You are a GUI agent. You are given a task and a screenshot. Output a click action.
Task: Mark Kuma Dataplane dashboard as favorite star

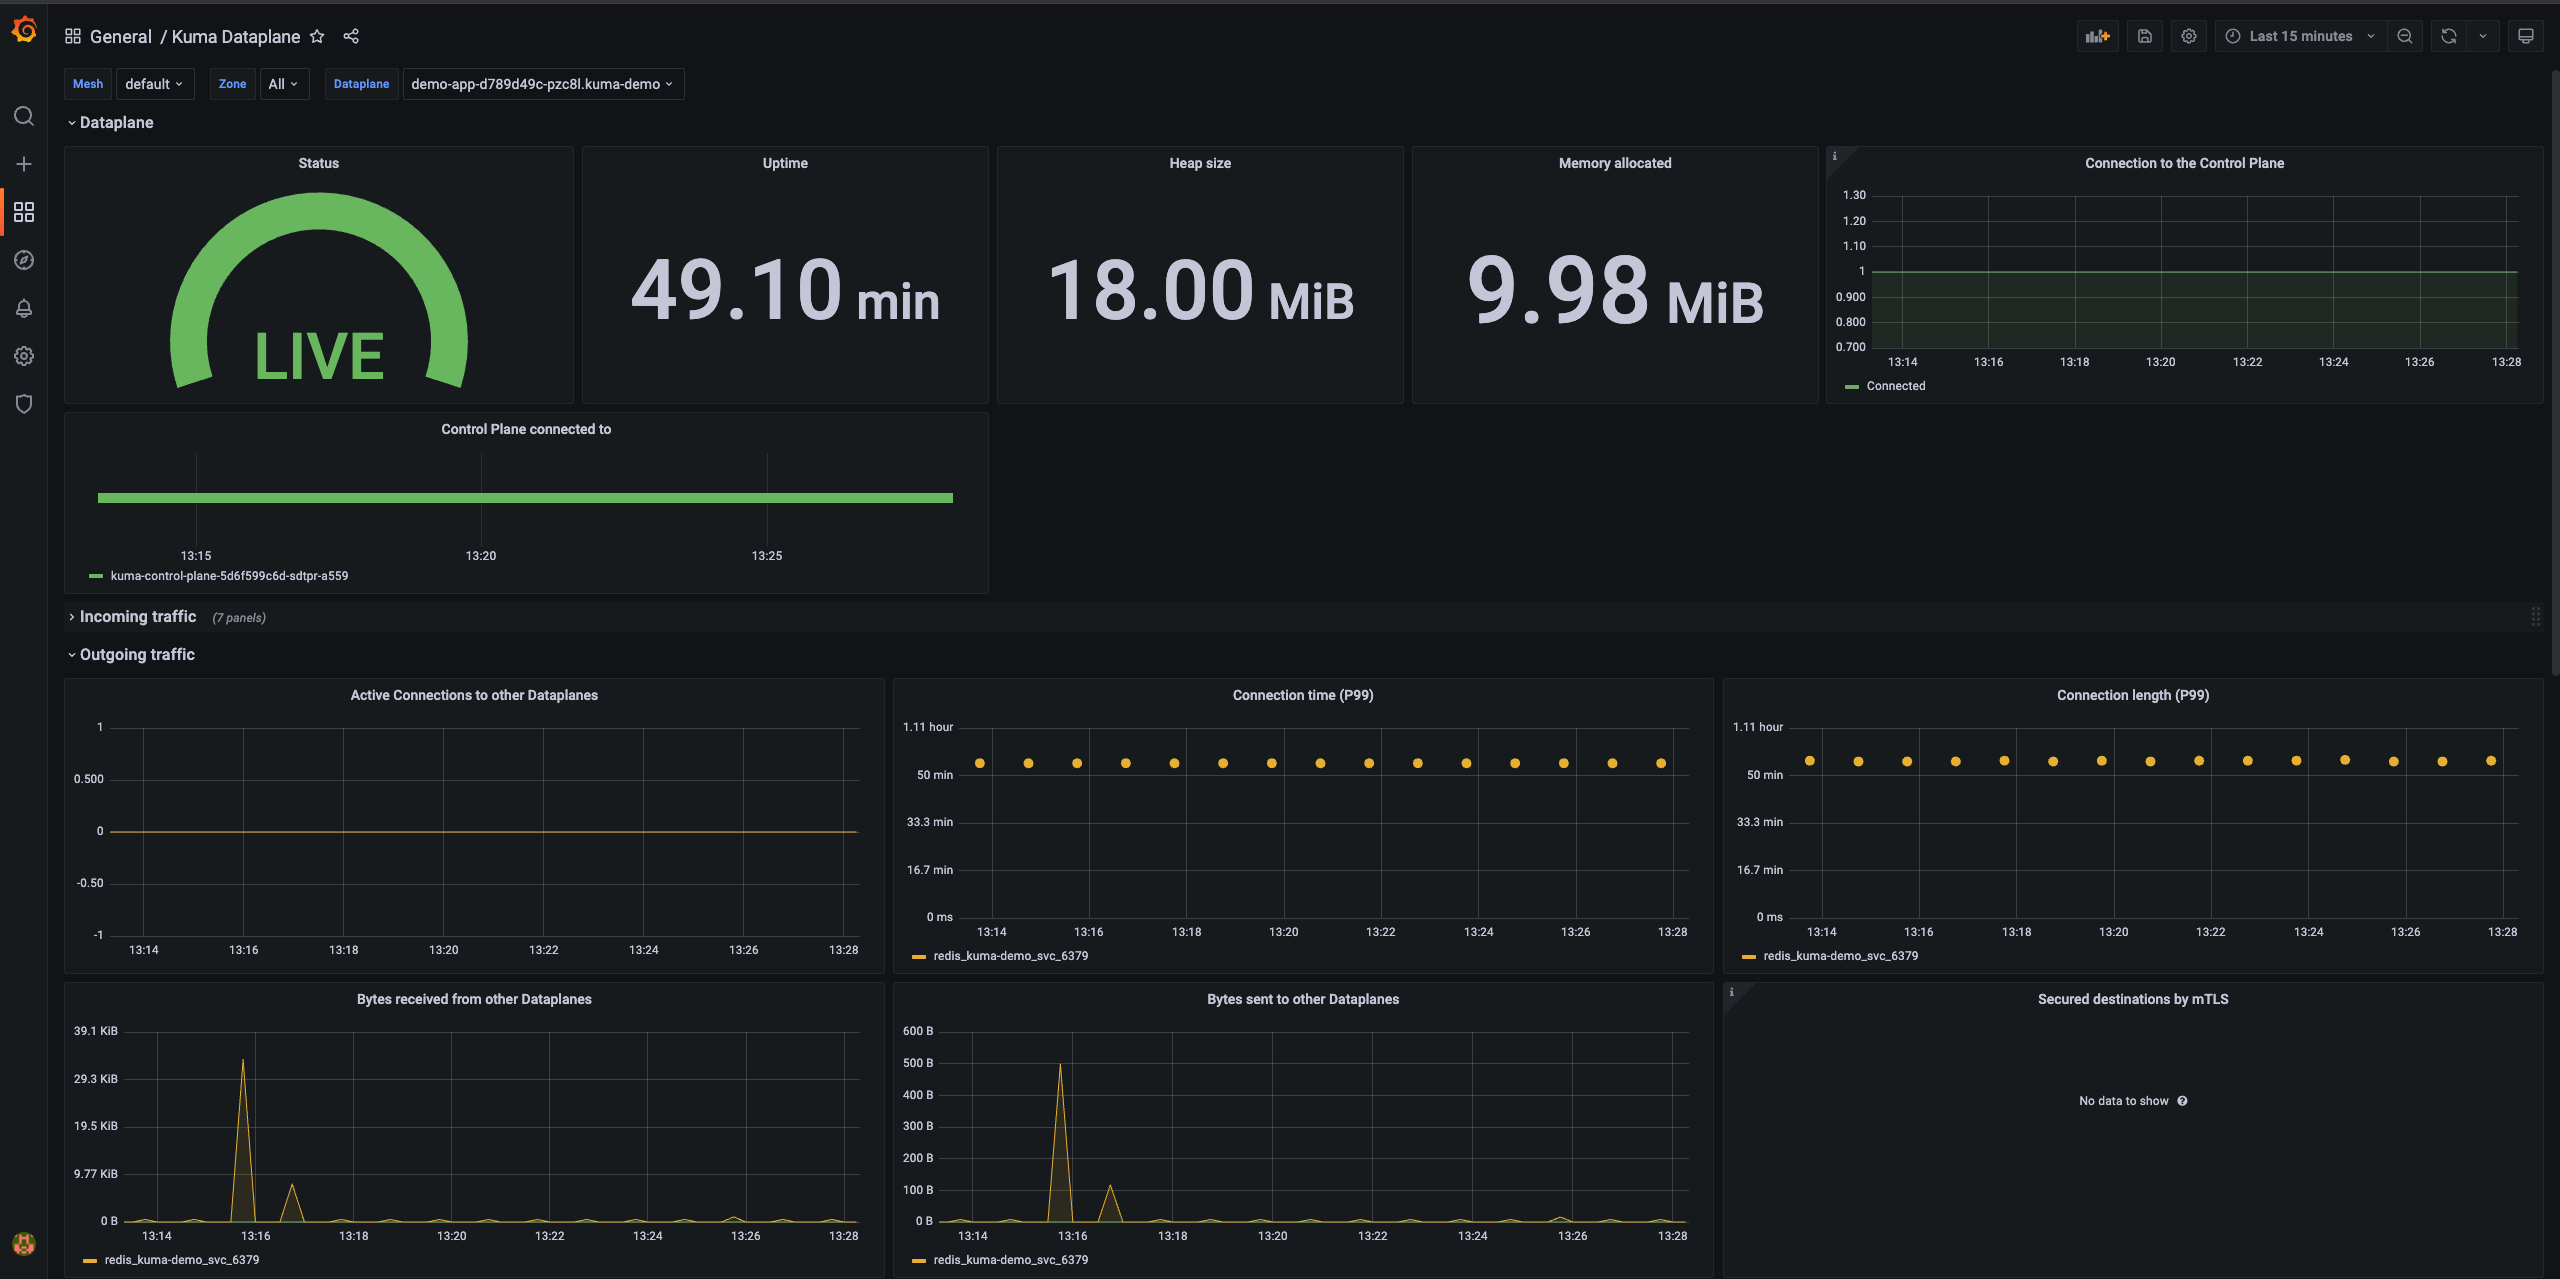point(317,36)
